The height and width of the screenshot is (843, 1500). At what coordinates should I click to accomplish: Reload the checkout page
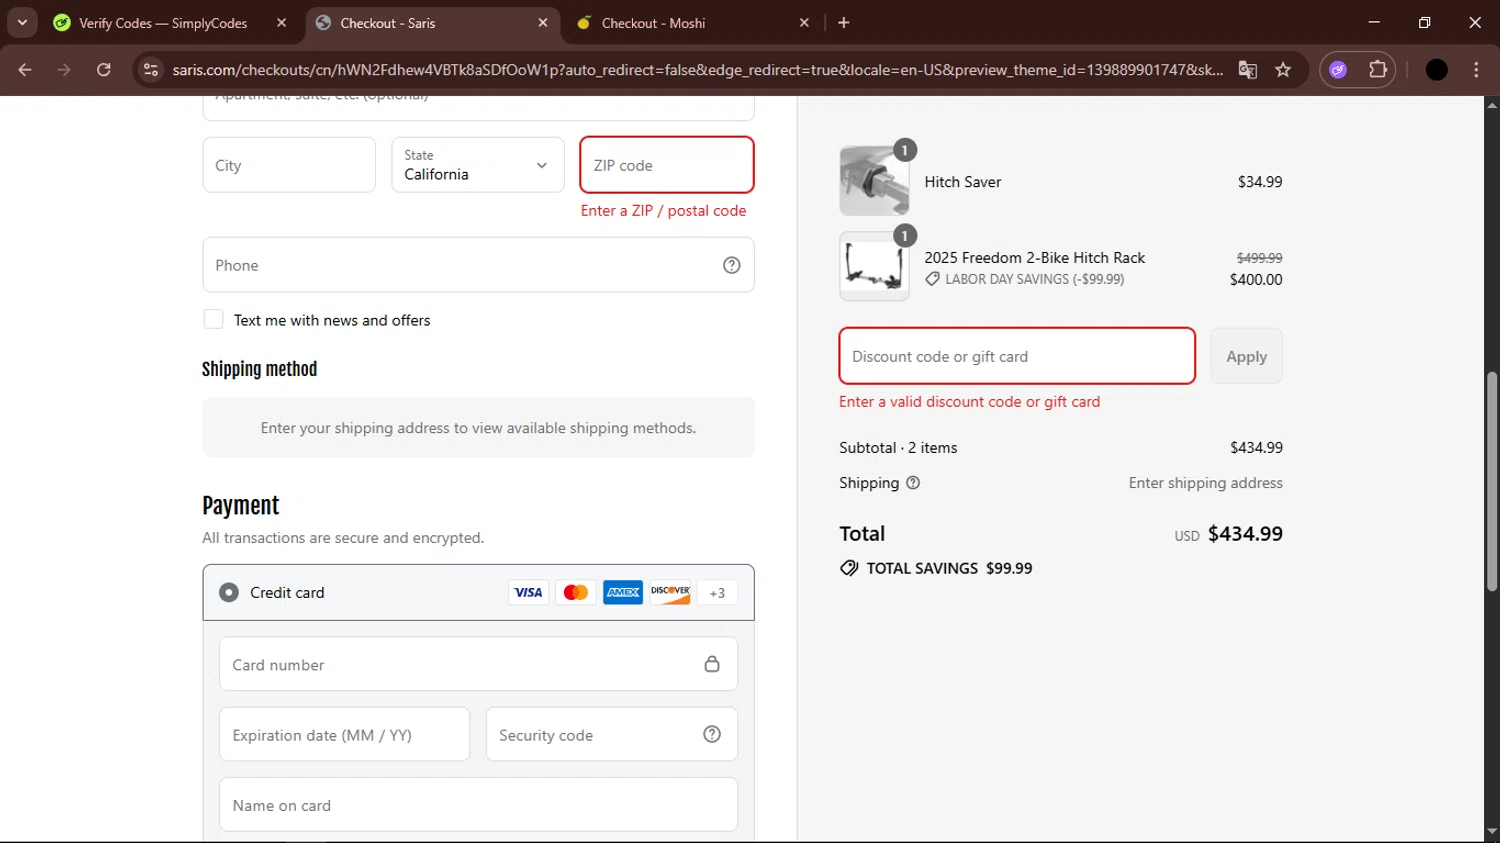tap(104, 70)
